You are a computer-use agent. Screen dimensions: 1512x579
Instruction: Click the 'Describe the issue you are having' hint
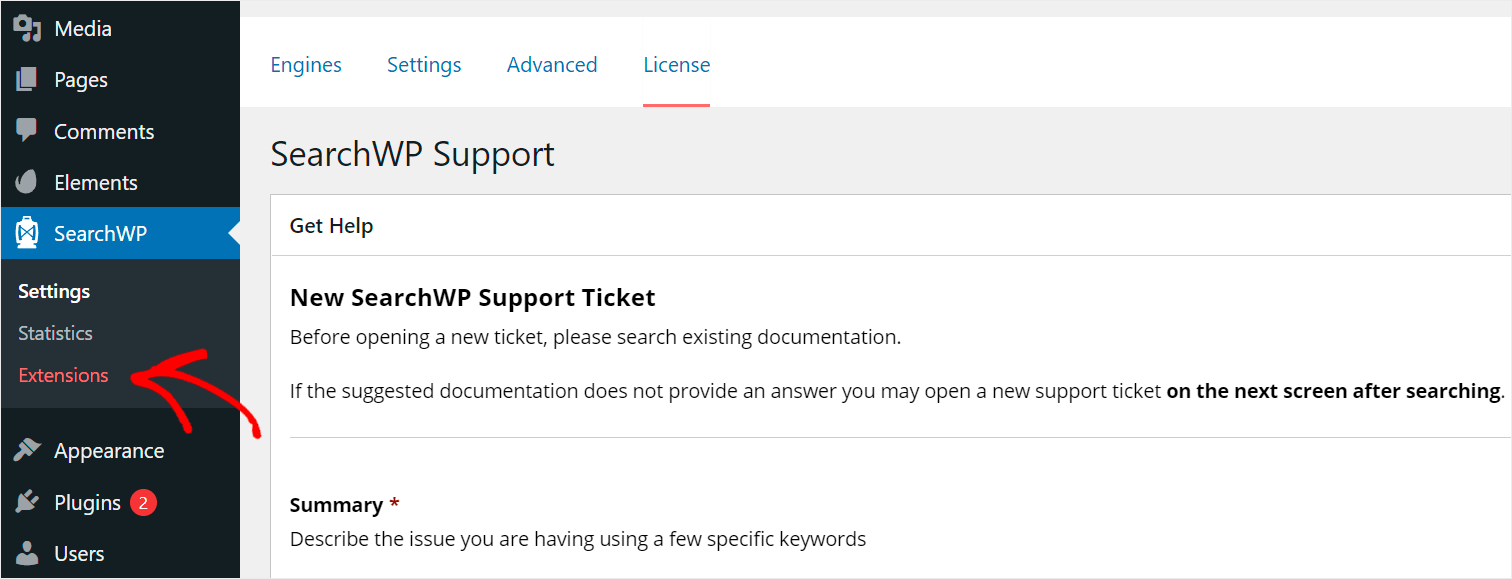[578, 539]
